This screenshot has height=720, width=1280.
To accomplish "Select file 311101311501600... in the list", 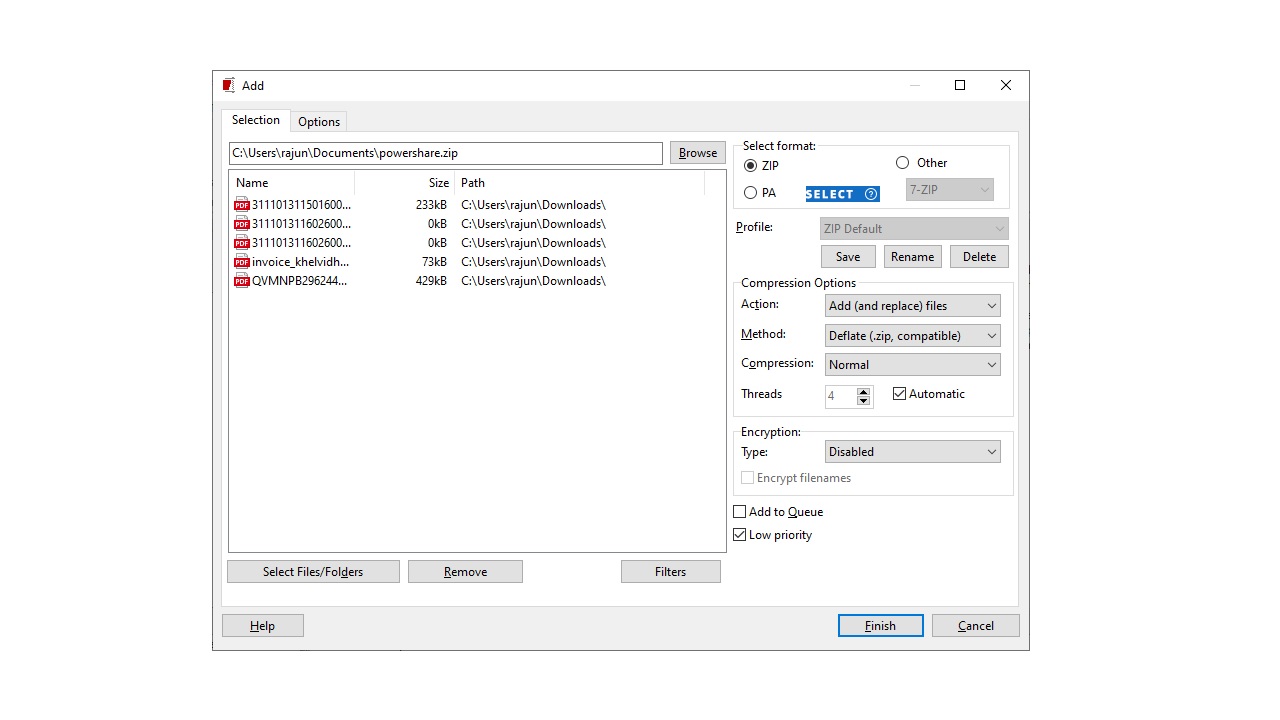I will pyautogui.click(x=302, y=205).
